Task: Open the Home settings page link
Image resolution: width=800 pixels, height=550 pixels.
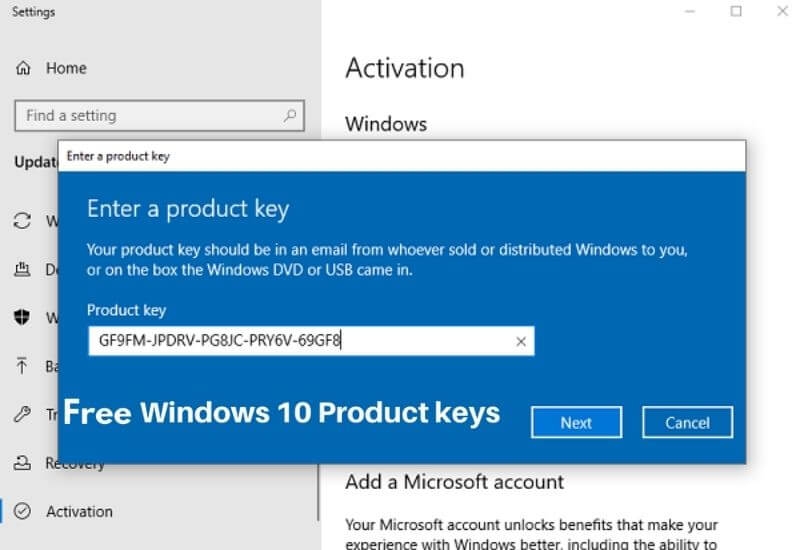Action: tap(66, 68)
